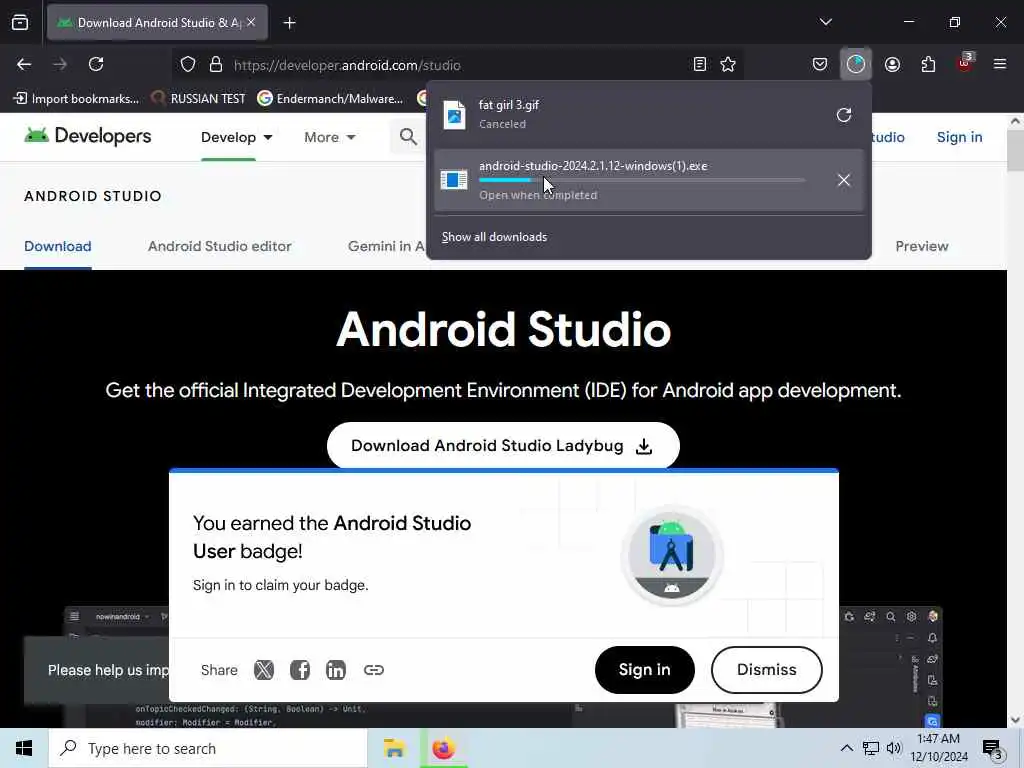Image resolution: width=1024 pixels, height=768 pixels.
Task: Open a new tab with plus button
Action: click(290, 23)
